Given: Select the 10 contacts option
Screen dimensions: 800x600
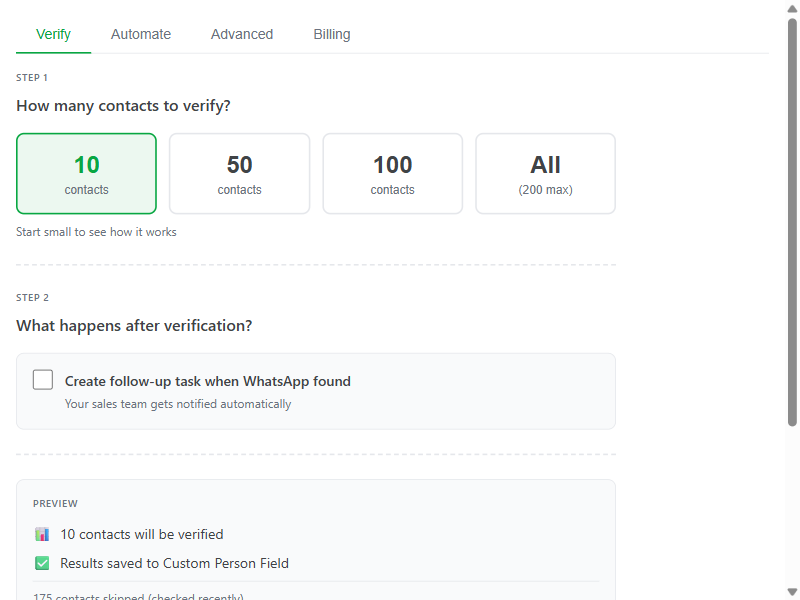Looking at the screenshot, I should pos(86,172).
